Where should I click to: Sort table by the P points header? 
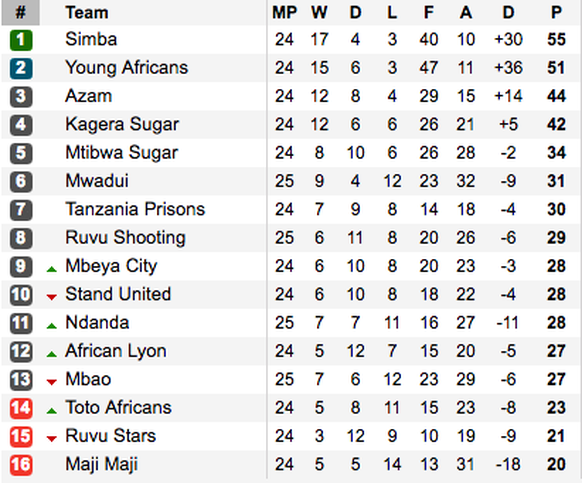coord(556,13)
